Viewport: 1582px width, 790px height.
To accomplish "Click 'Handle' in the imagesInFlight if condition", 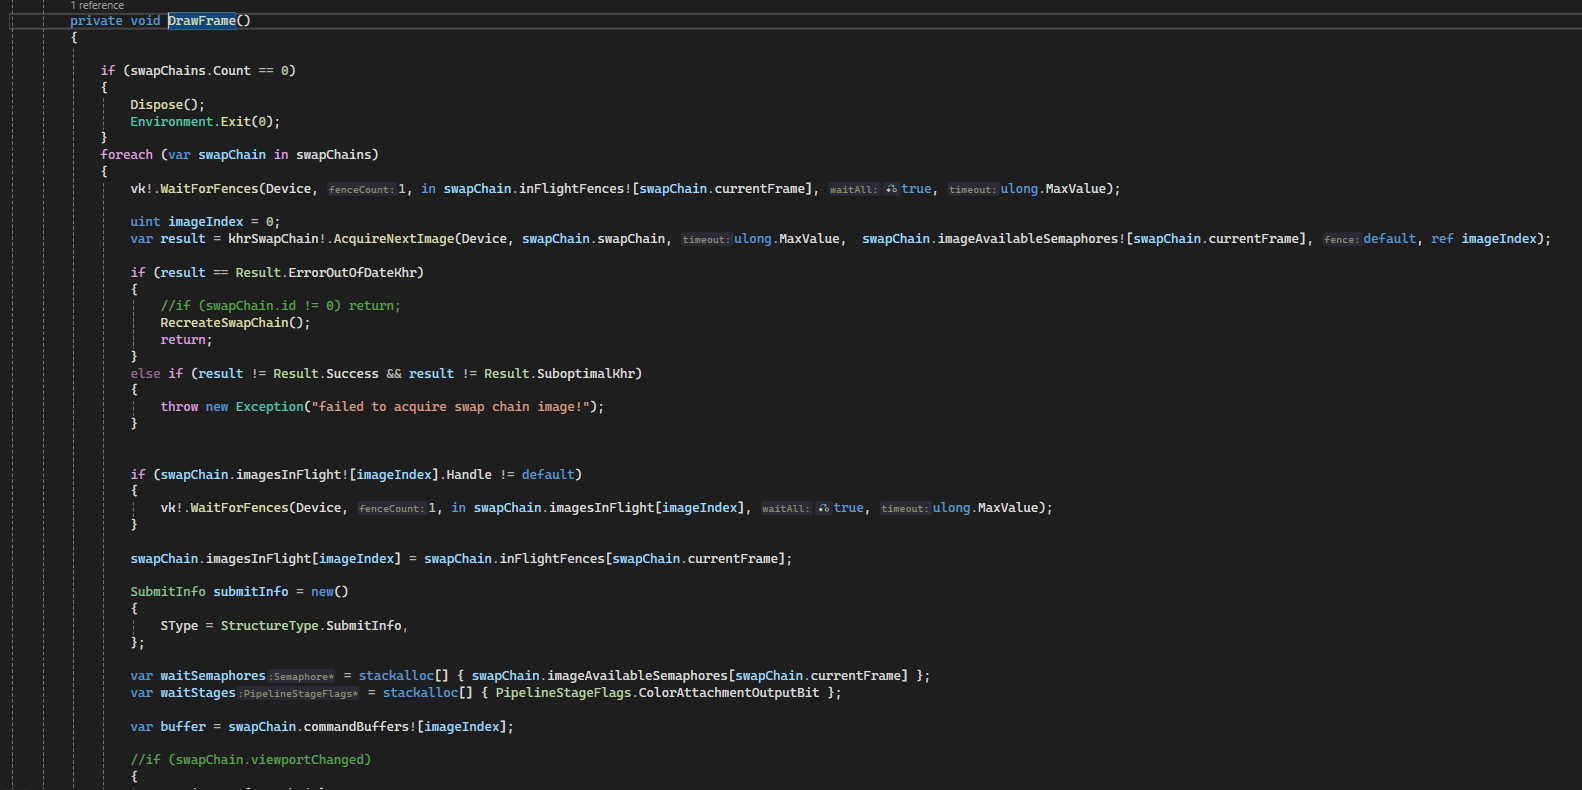I will [469, 475].
